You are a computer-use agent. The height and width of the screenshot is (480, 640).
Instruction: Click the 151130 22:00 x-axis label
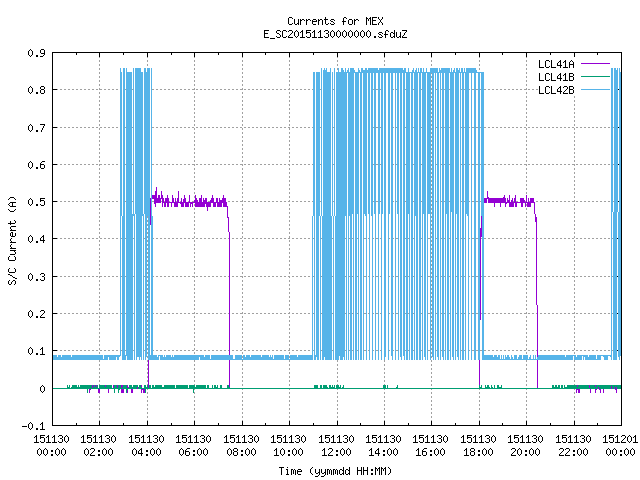pos(573,446)
